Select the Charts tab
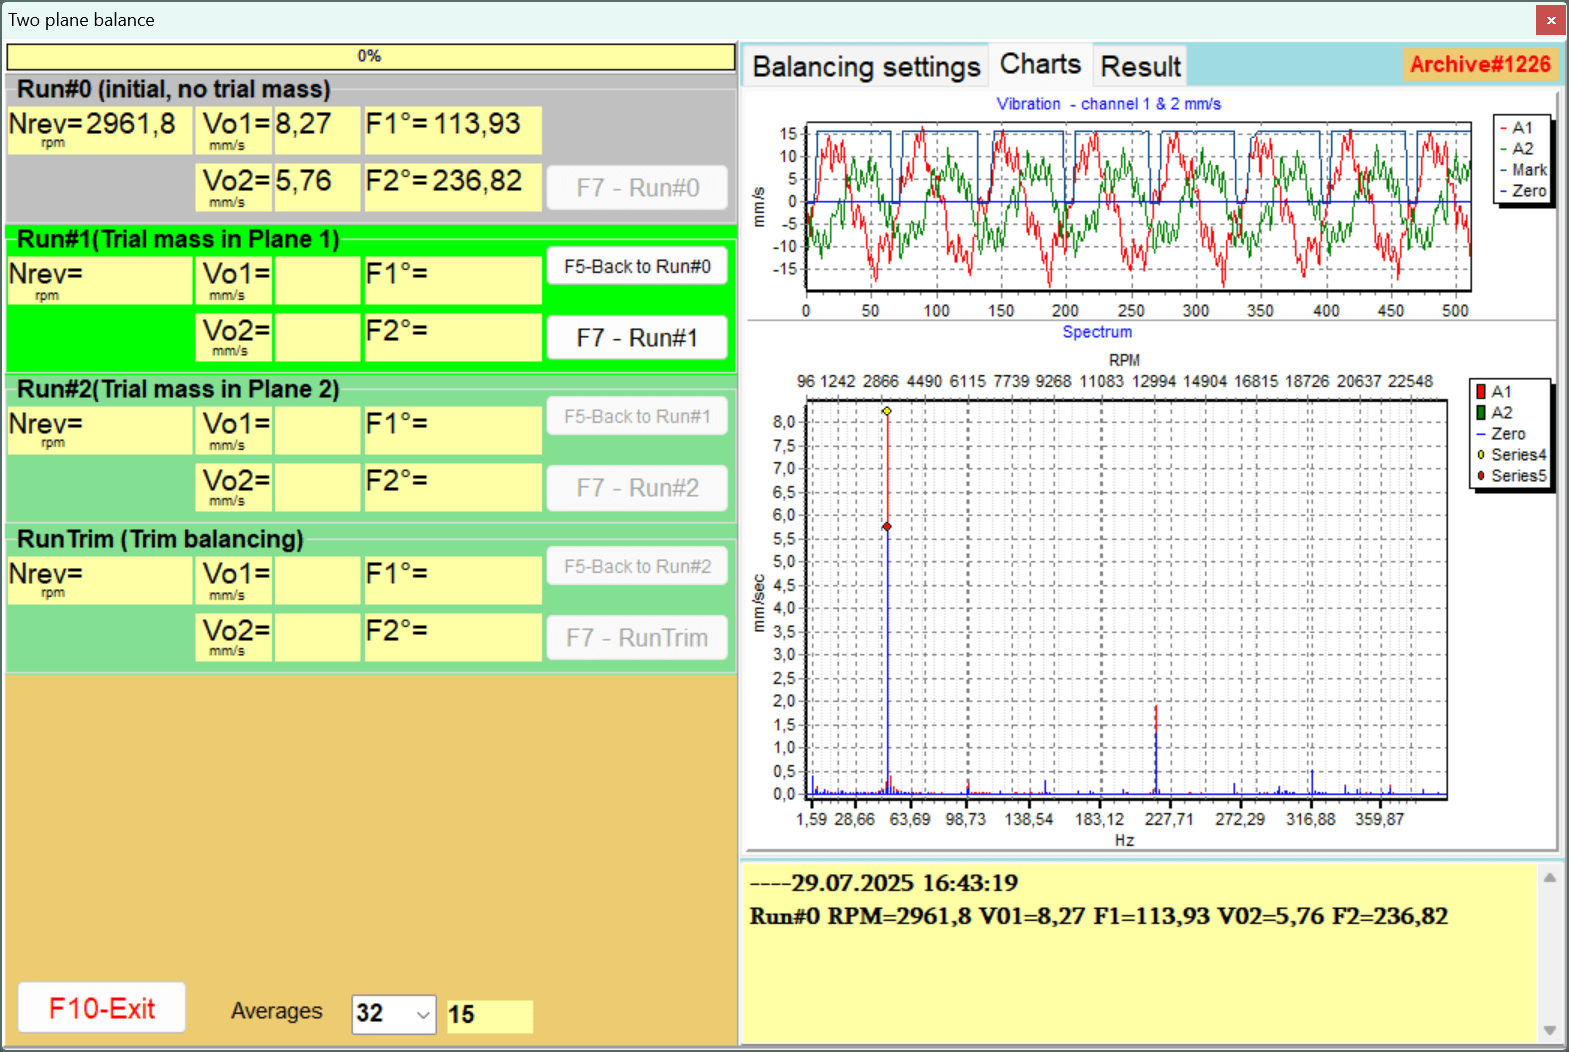1569x1052 pixels. [1040, 64]
